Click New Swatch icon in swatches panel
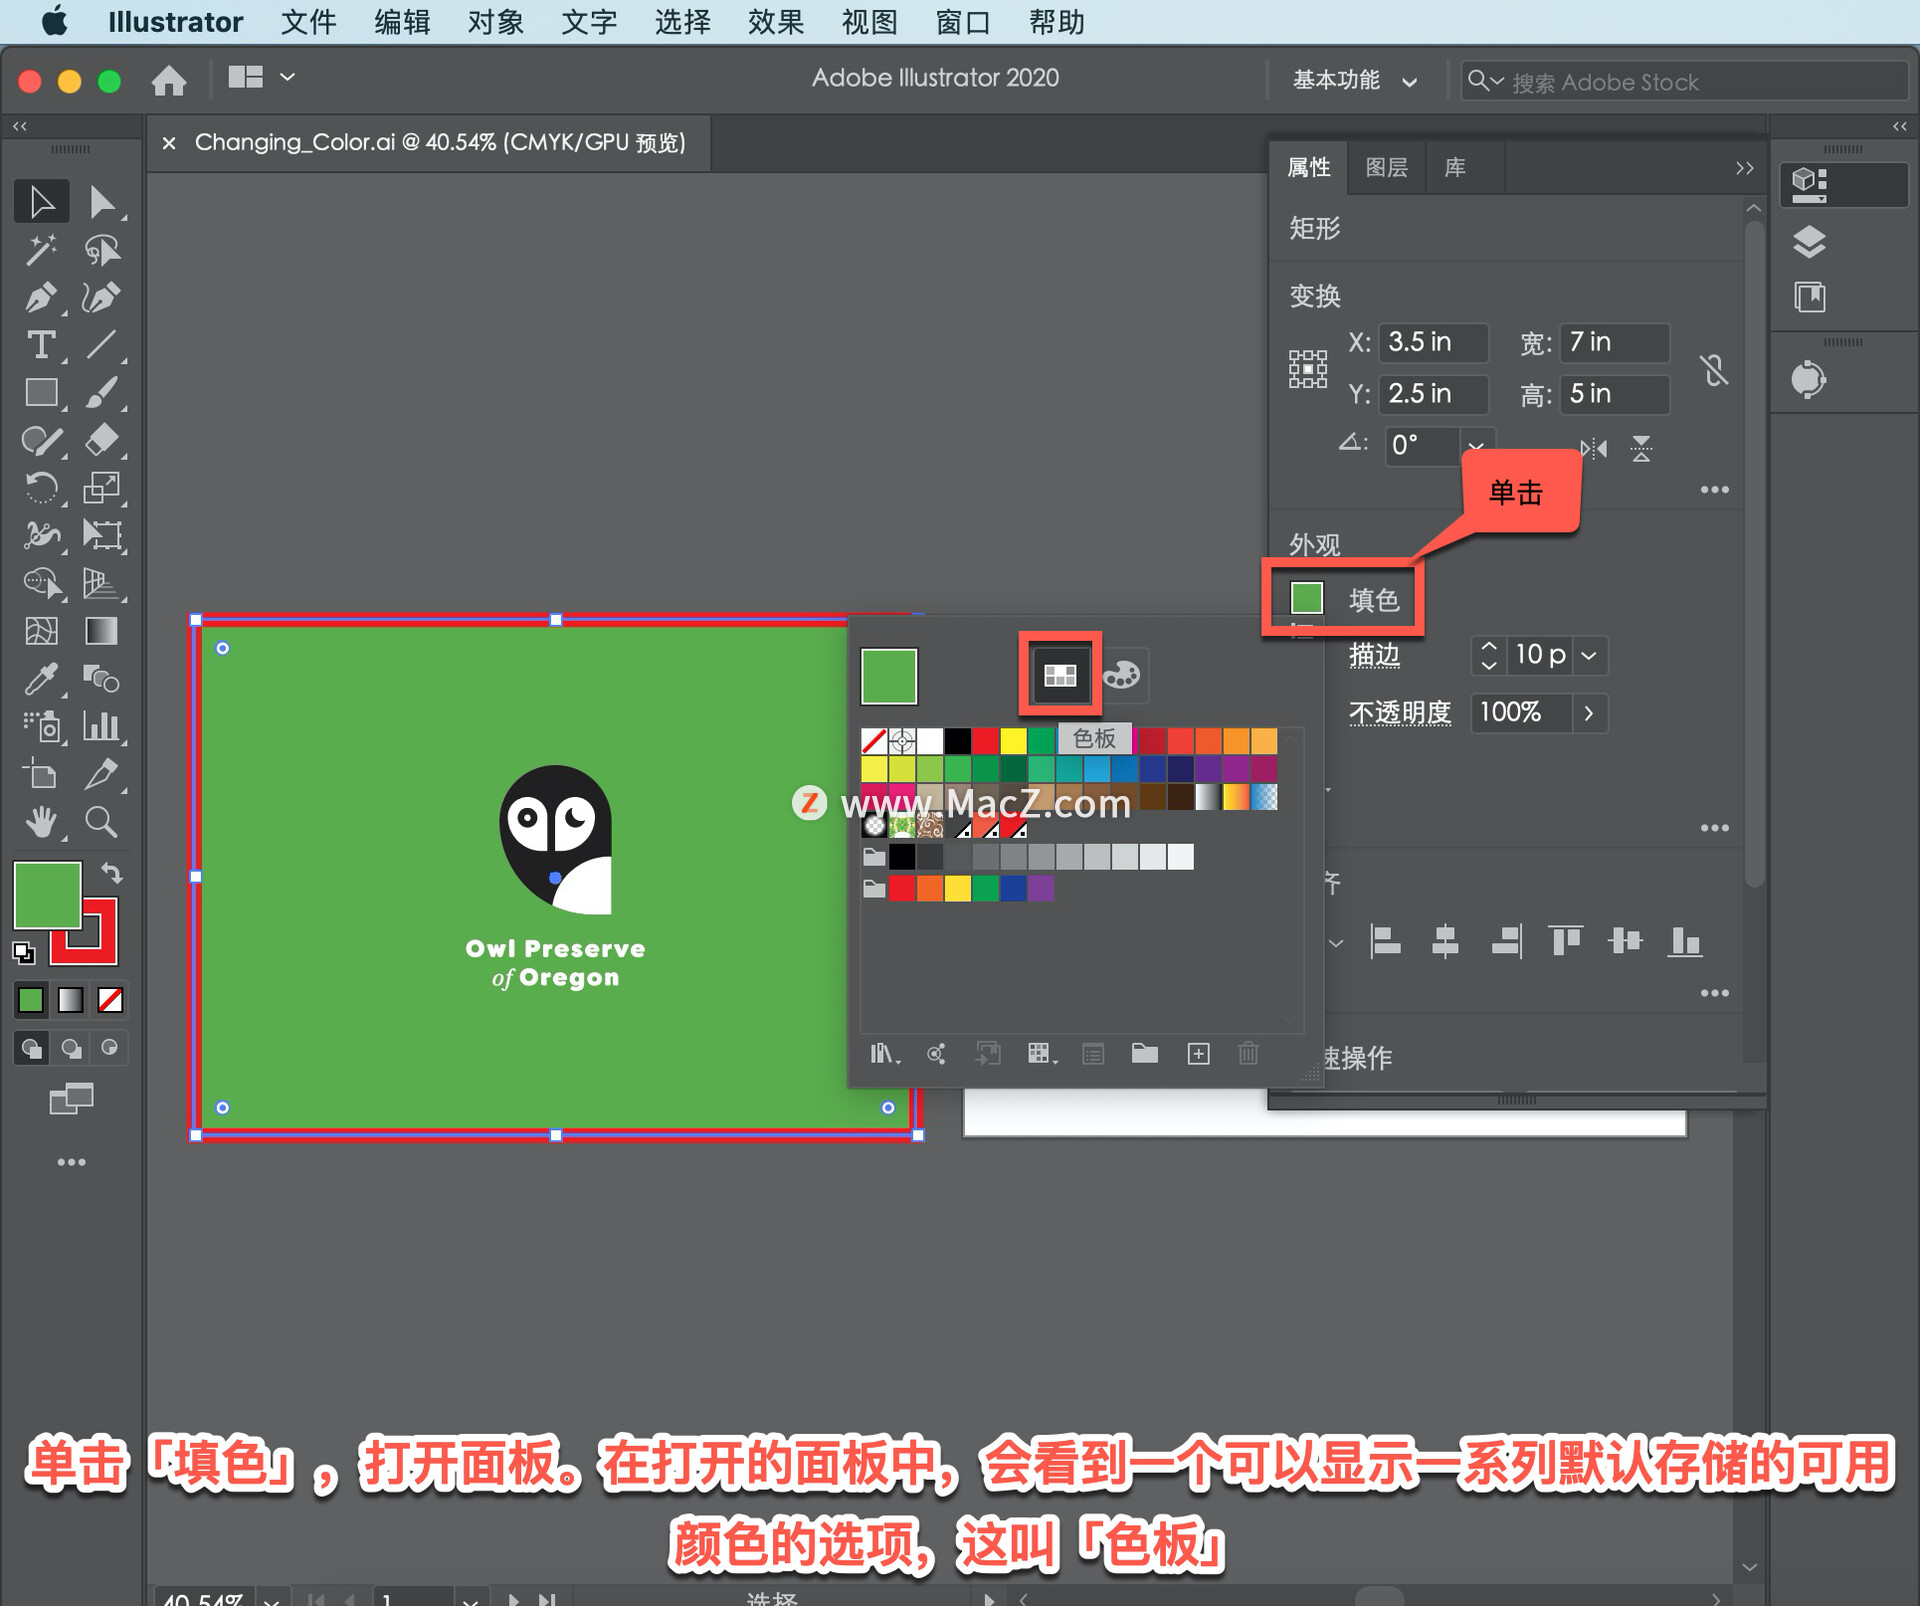1920x1606 pixels. 1198,1053
